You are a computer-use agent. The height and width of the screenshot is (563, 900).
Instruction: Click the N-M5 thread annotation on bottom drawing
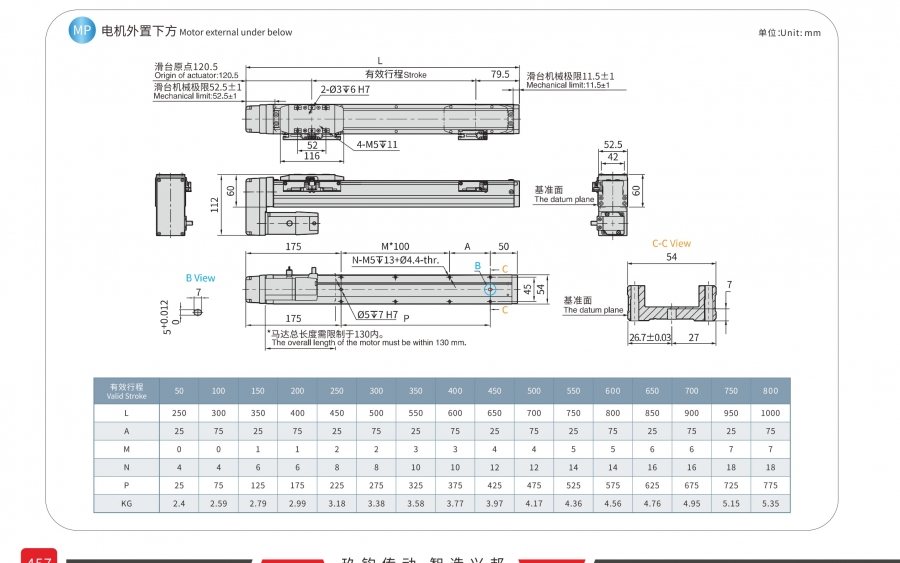coord(395,260)
